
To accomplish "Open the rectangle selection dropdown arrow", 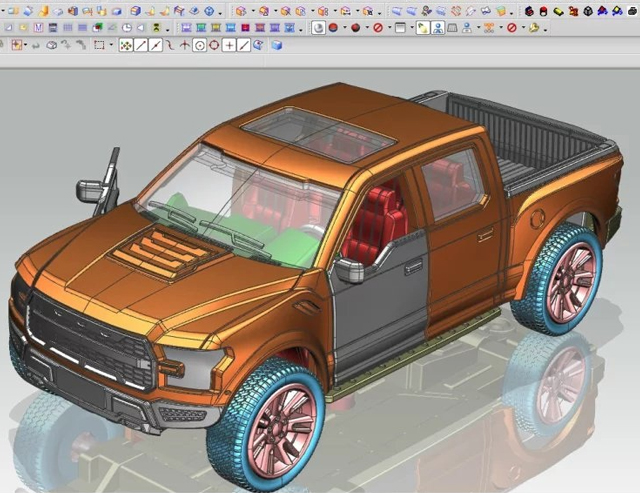I will (110, 45).
